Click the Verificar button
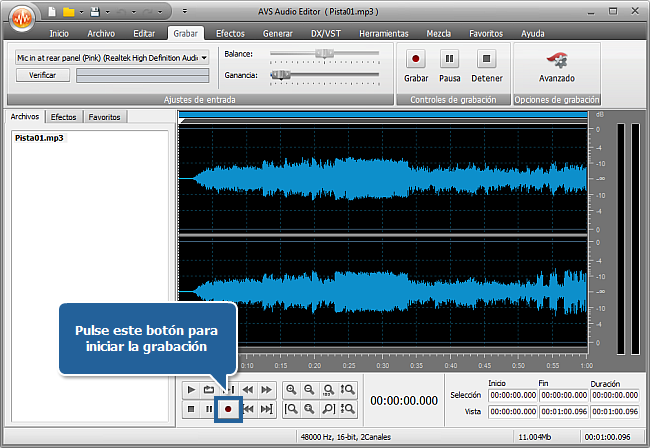650x448 pixels. click(43, 75)
